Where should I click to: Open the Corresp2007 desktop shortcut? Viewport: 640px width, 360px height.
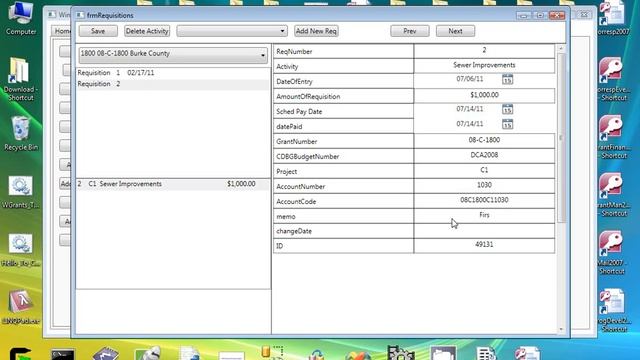pyautogui.click(x=614, y=18)
